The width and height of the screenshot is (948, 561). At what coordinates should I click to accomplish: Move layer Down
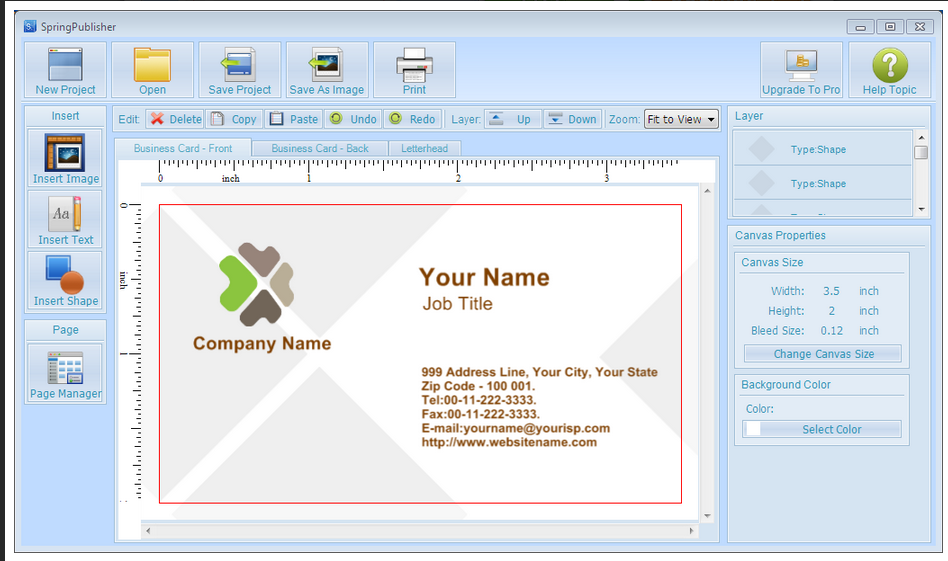(572, 119)
